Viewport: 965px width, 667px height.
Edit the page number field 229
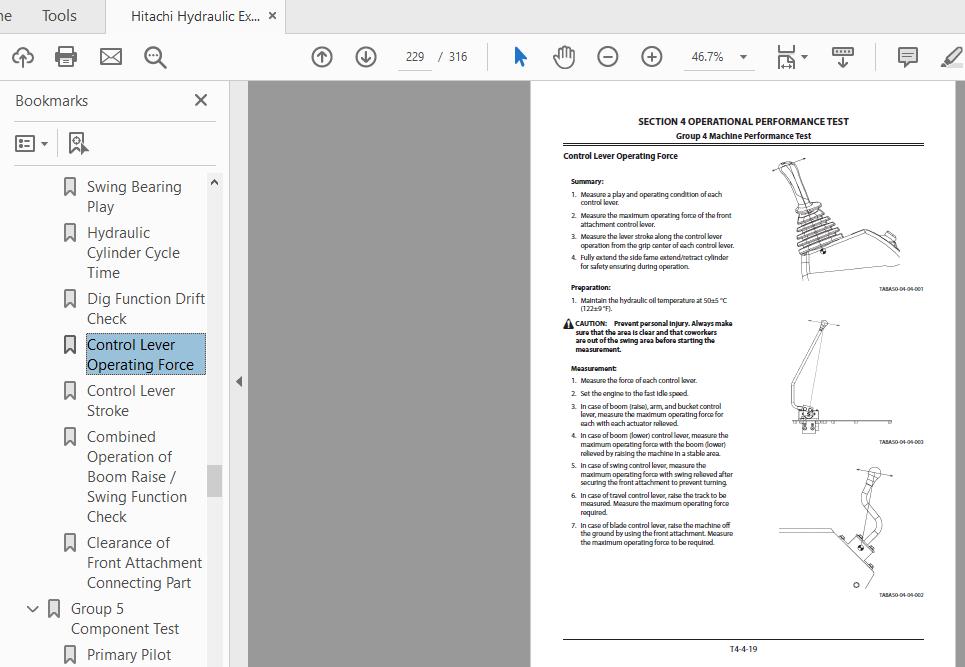coord(415,57)
